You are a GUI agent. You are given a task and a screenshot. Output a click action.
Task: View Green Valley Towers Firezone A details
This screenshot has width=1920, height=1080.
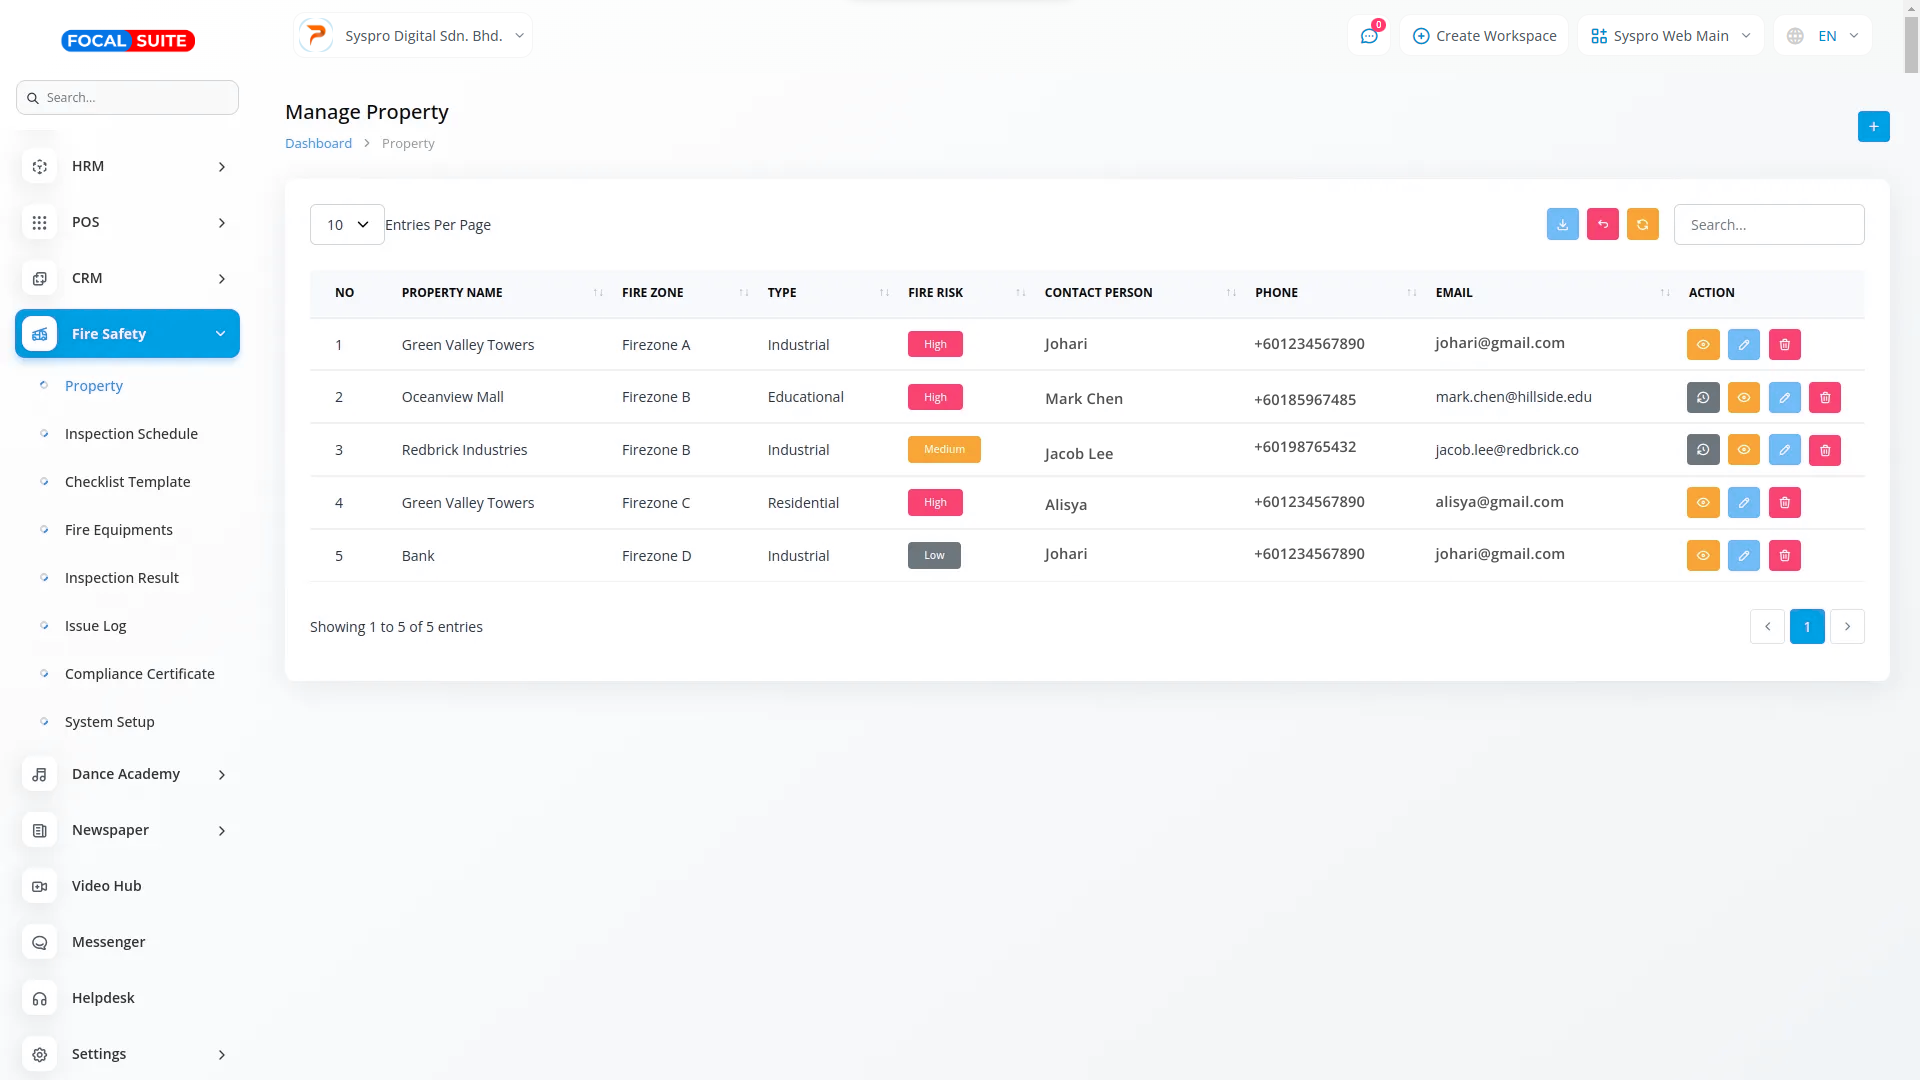(x=1702, y=344)
